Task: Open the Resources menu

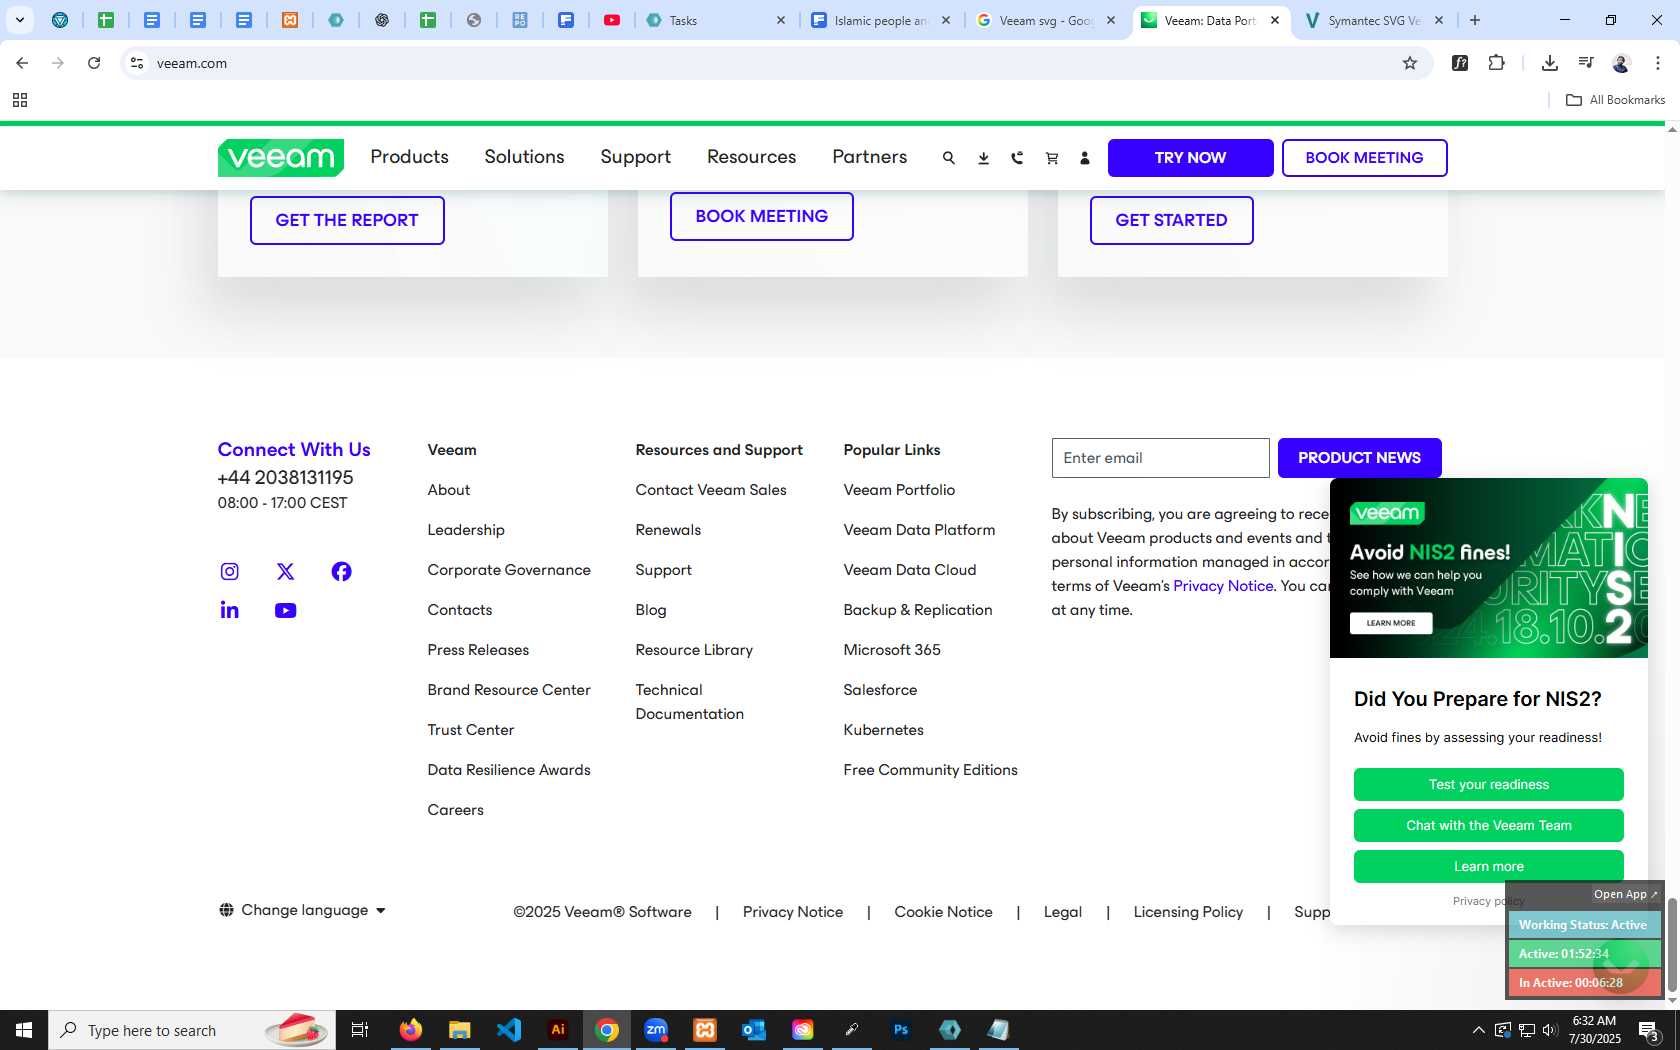Action: (752, 157)
